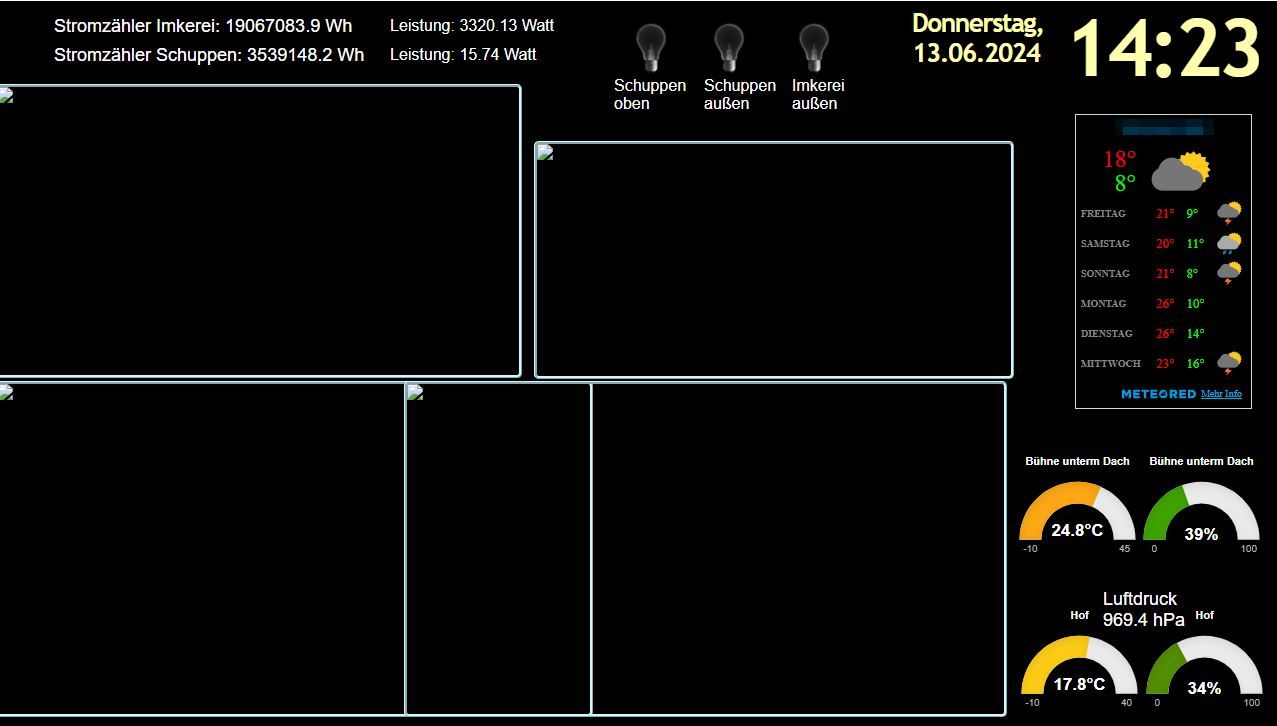Click the METEORED logo
The width and height of the screenshot is (1277, 726).
pos(1158,394)
